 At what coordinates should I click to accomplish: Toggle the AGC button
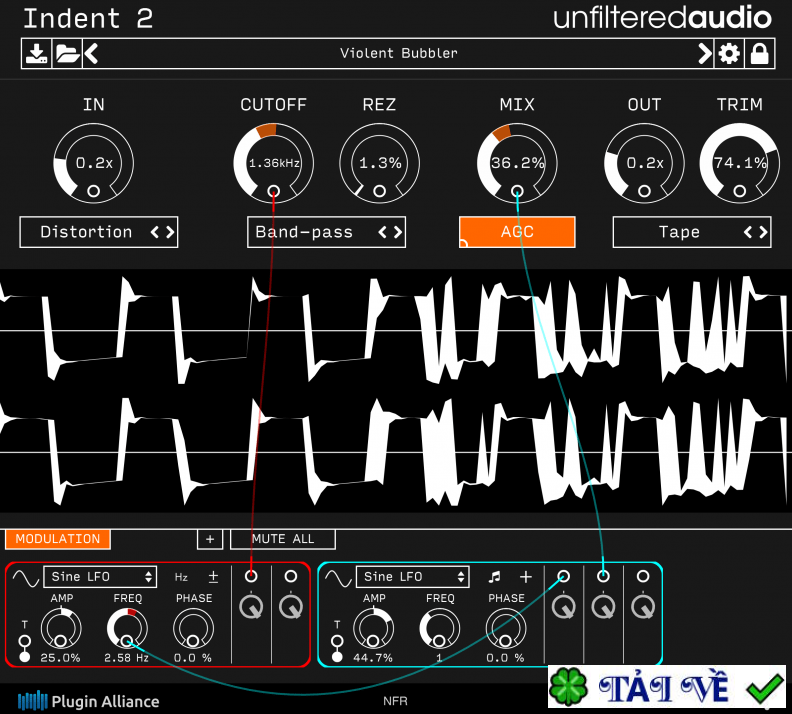517,232
